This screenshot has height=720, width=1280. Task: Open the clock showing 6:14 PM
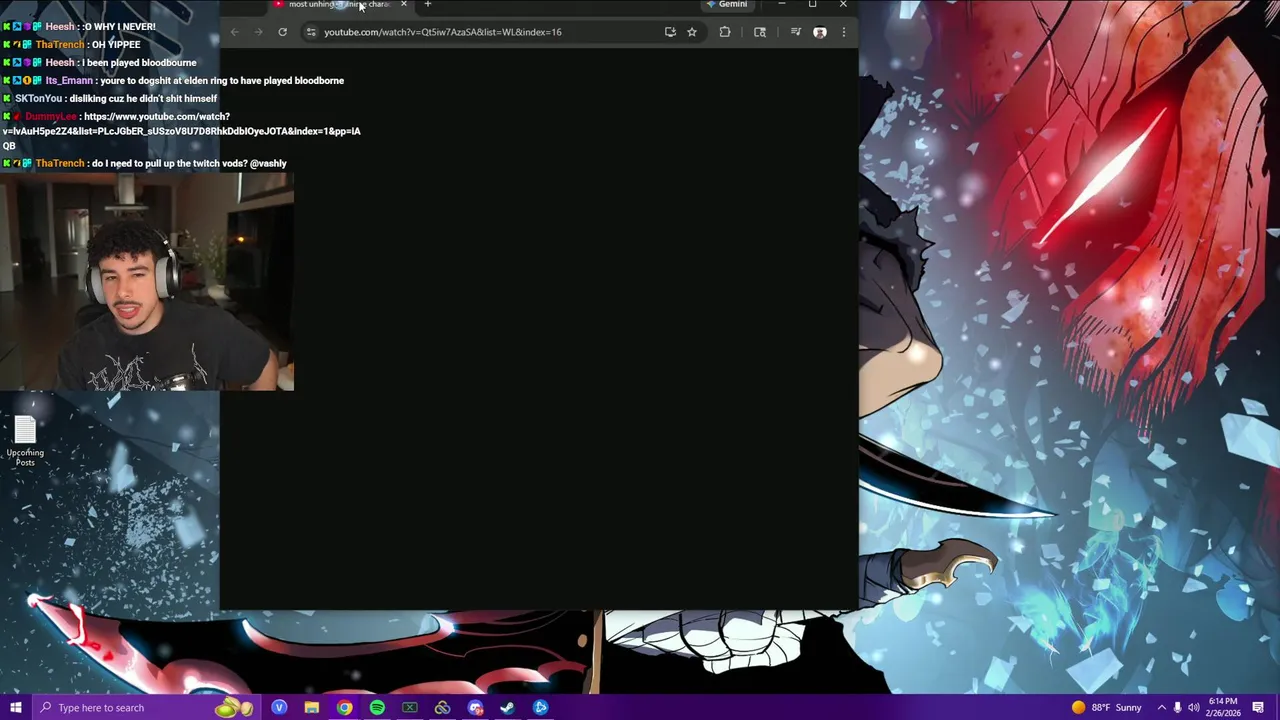[1224, 708]
